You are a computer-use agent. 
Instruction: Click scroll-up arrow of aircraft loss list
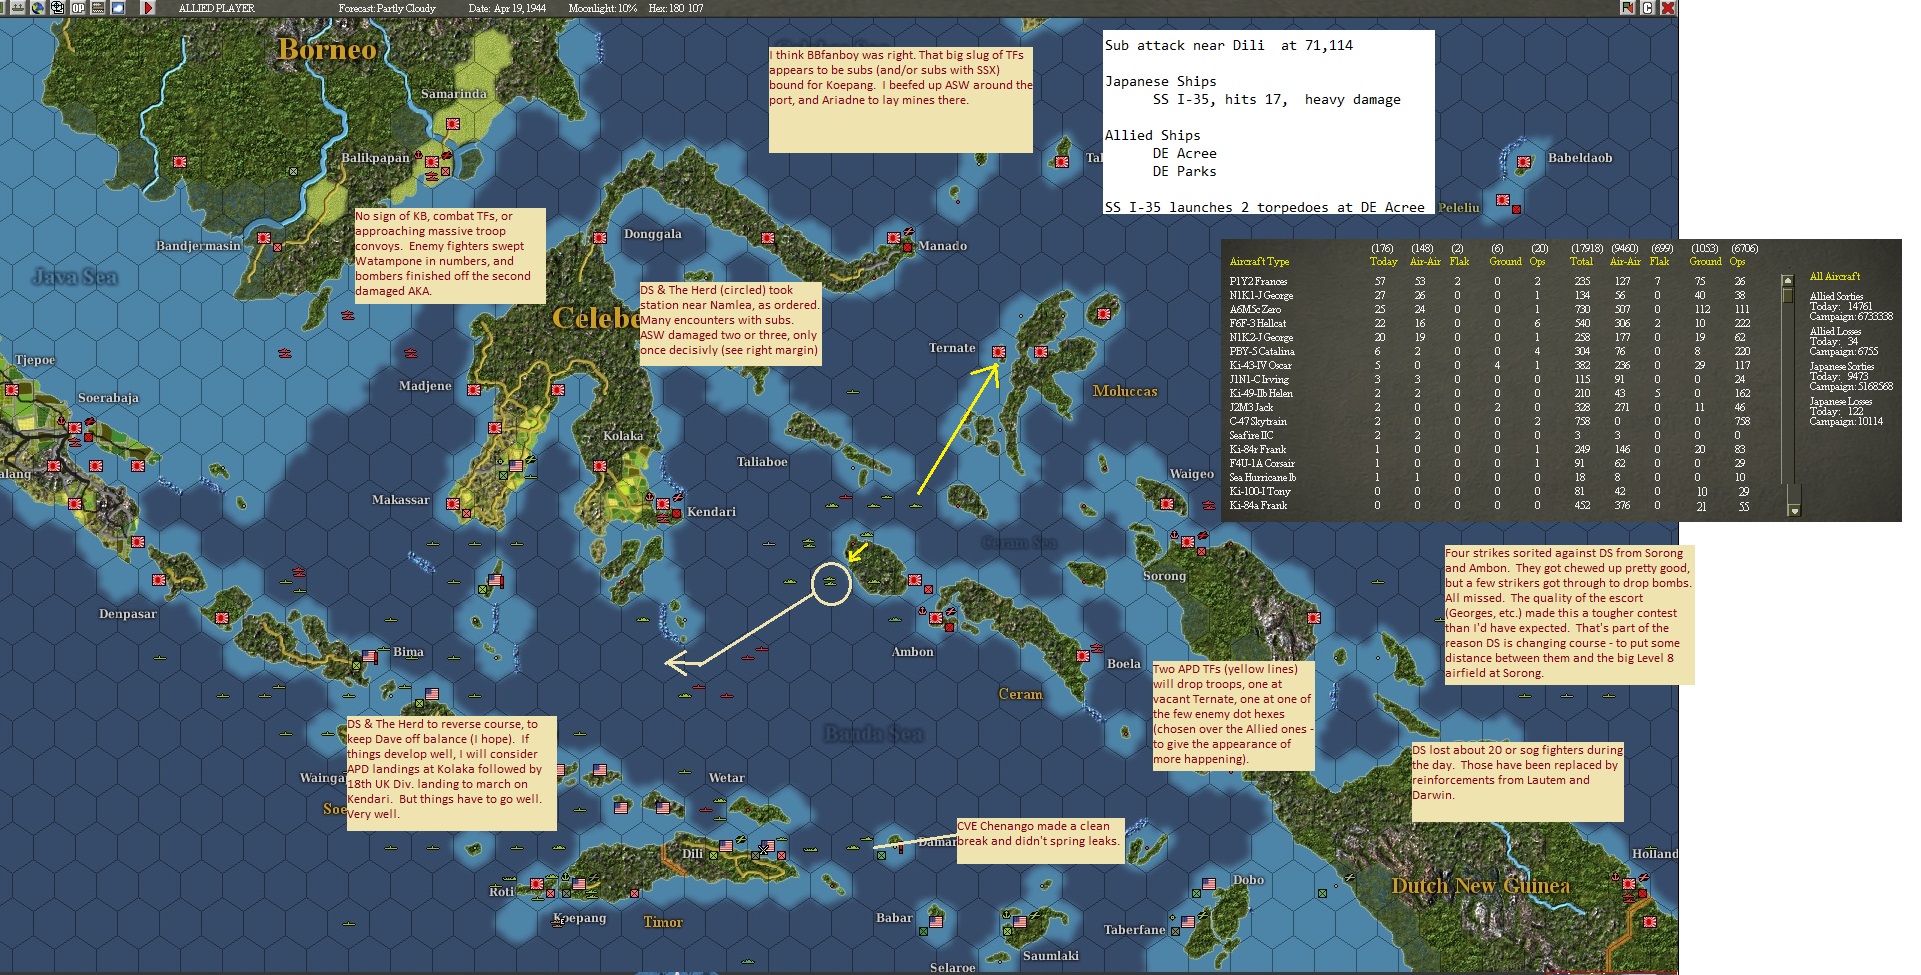[x=1788, y=281]
